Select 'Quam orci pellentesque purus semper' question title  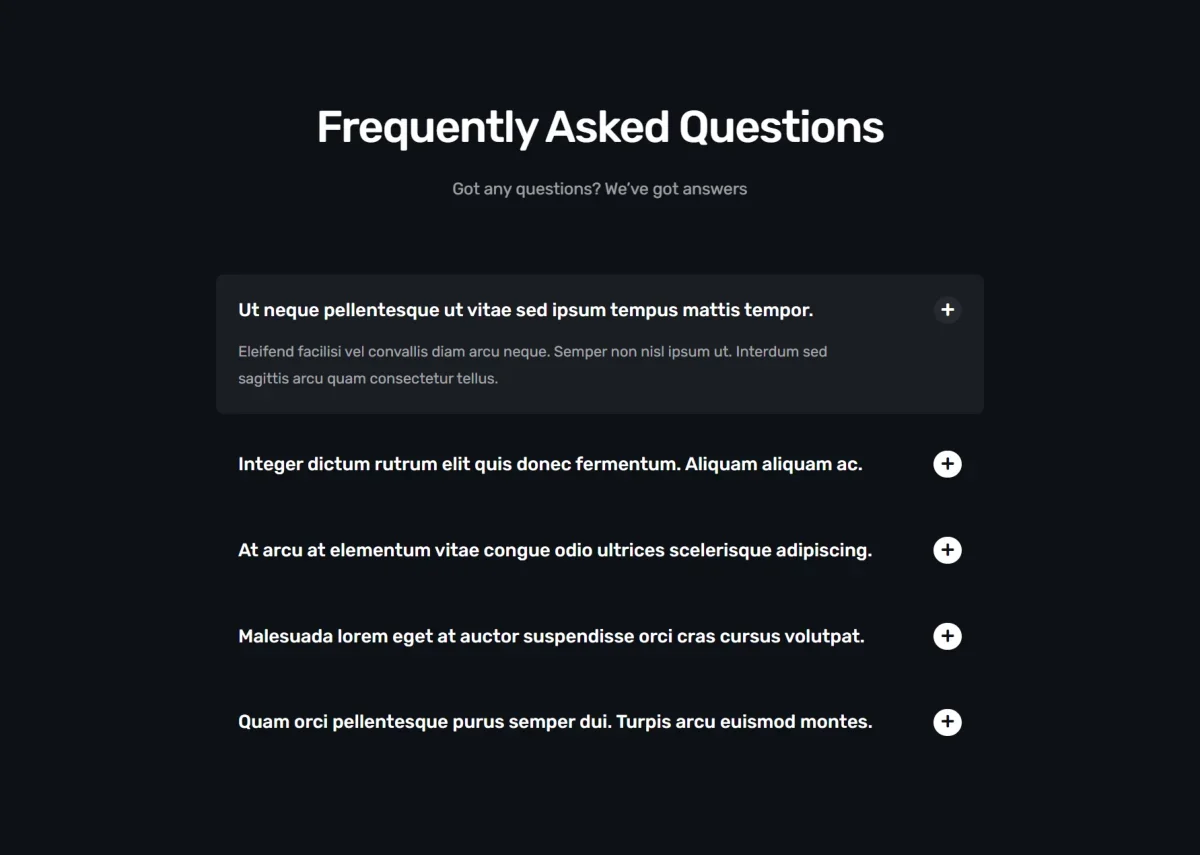pos(555,722)
